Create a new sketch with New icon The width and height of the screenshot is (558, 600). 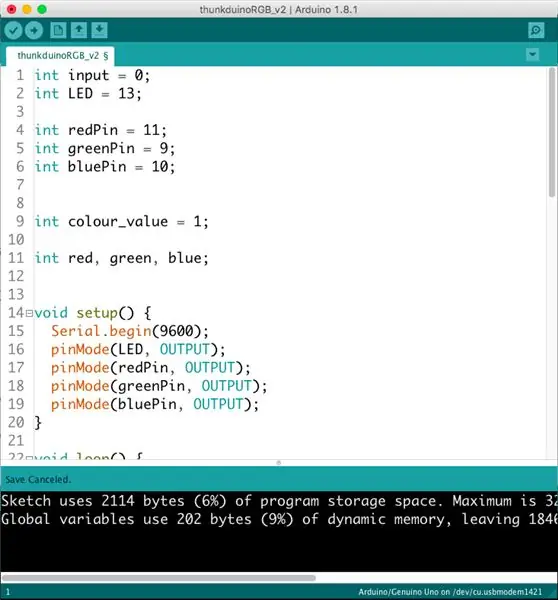pyautogui.click(x=58, y=30)
